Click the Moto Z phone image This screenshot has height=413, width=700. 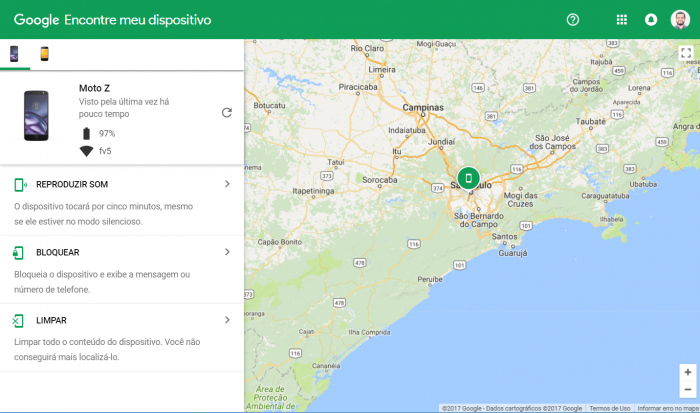click(x=36, y=116)
